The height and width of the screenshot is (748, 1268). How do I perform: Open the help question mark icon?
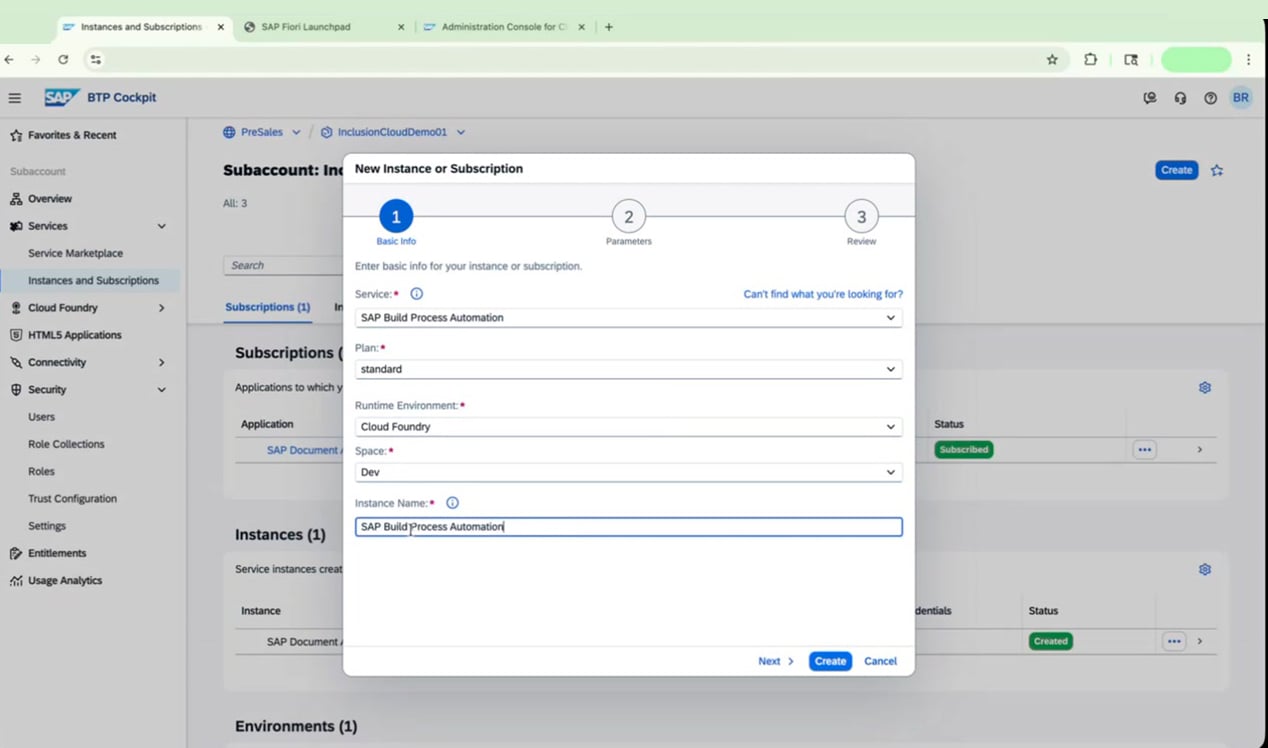[x=1211, y=98]
